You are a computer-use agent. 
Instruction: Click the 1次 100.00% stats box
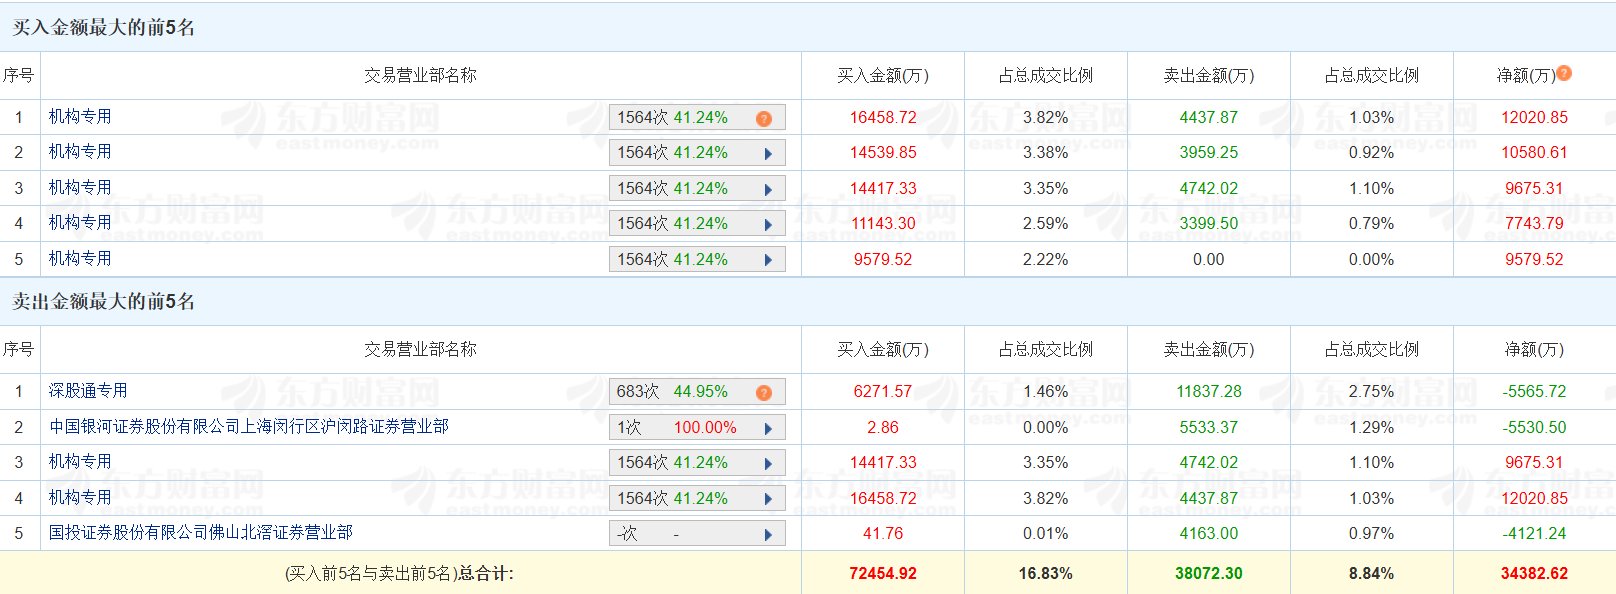click(x=697, y=428)
